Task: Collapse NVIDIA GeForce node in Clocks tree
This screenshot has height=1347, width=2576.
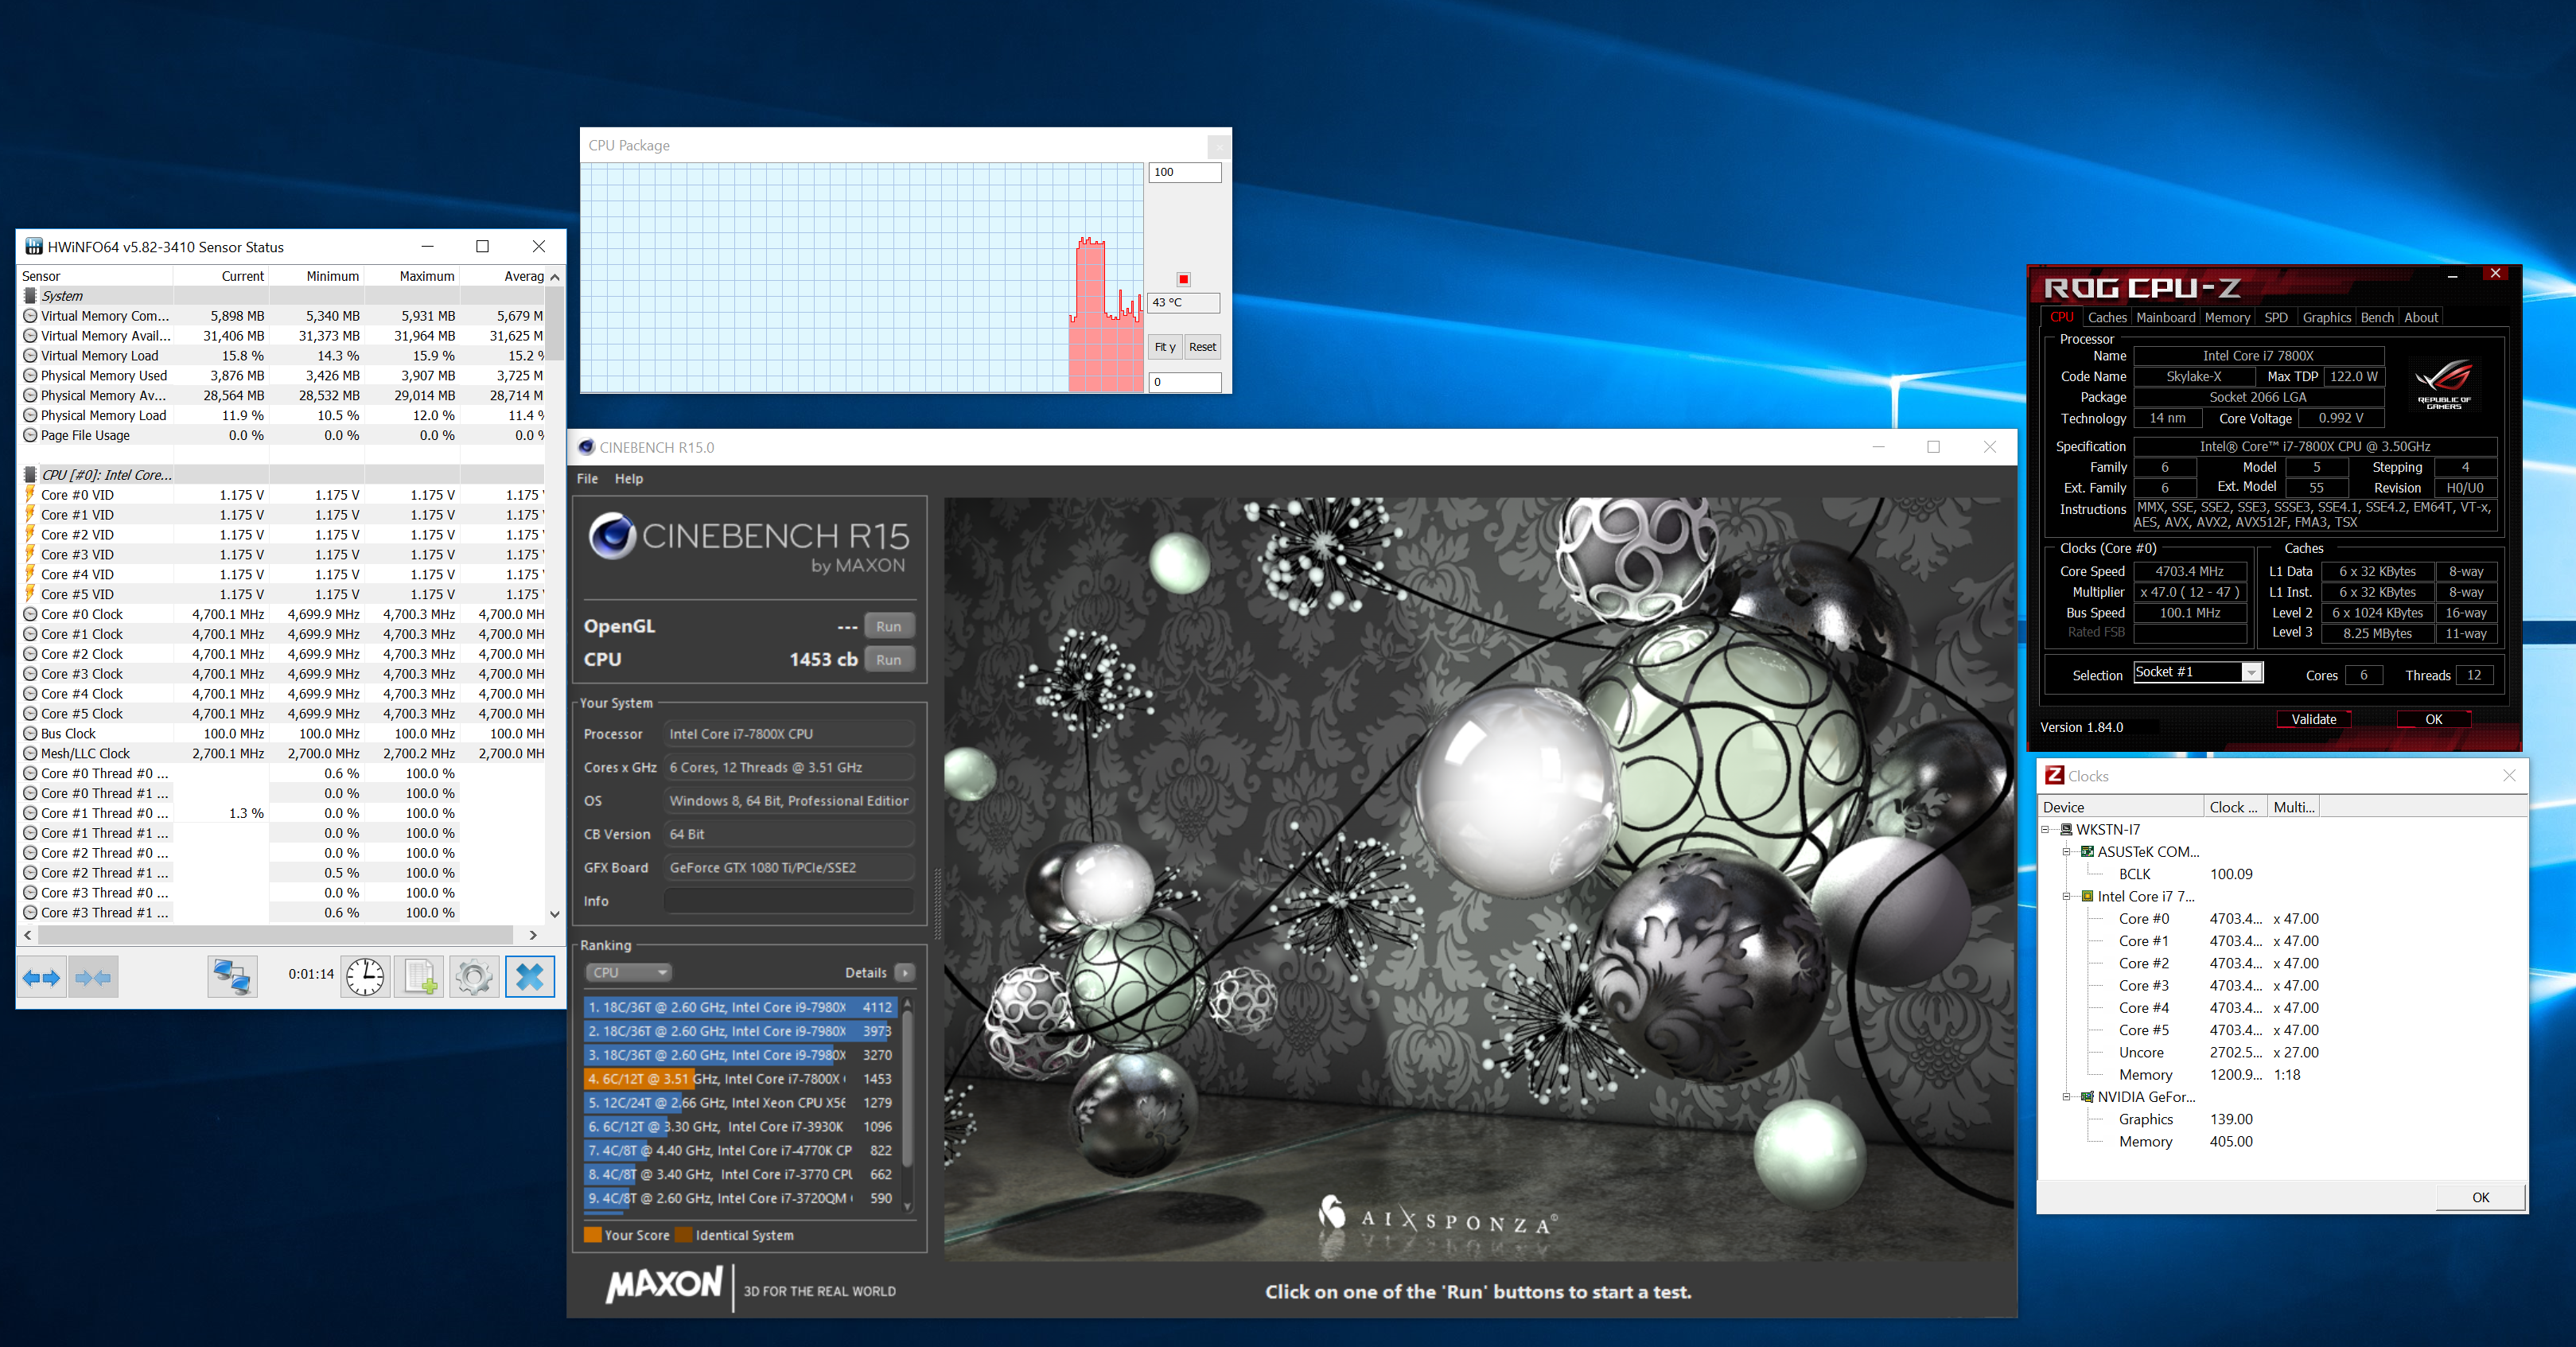Action: pyautogui.click(x=2067, y=1097)
